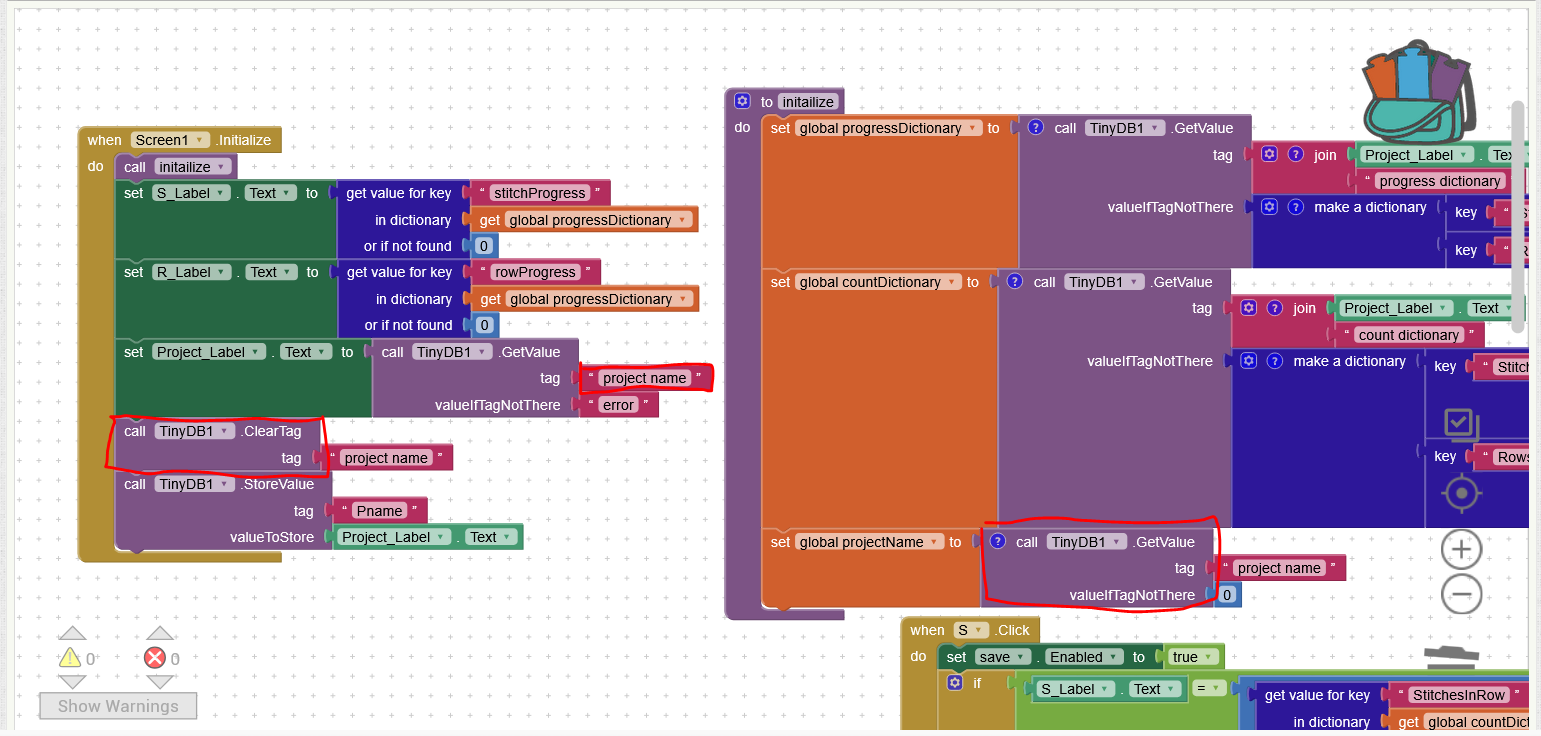Click the vertical workspace scrollbar
Viewport: 1541px width, 736px height.
[x=1517, y=216]
